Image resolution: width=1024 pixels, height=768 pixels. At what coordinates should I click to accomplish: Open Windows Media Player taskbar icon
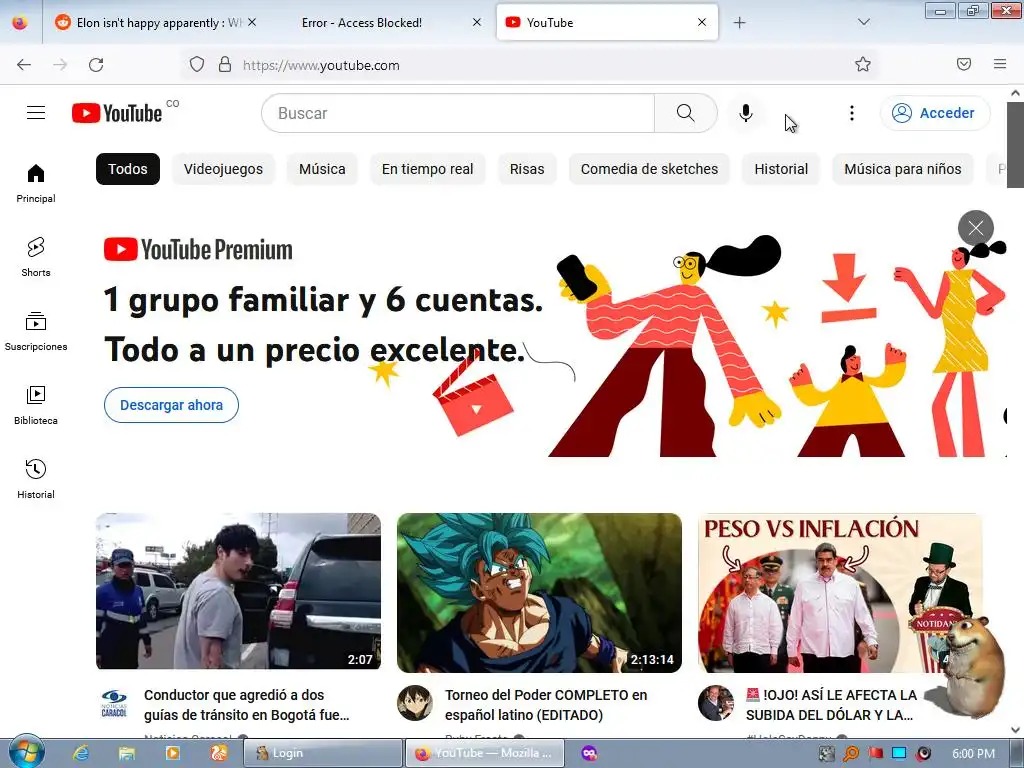point(172,753)
